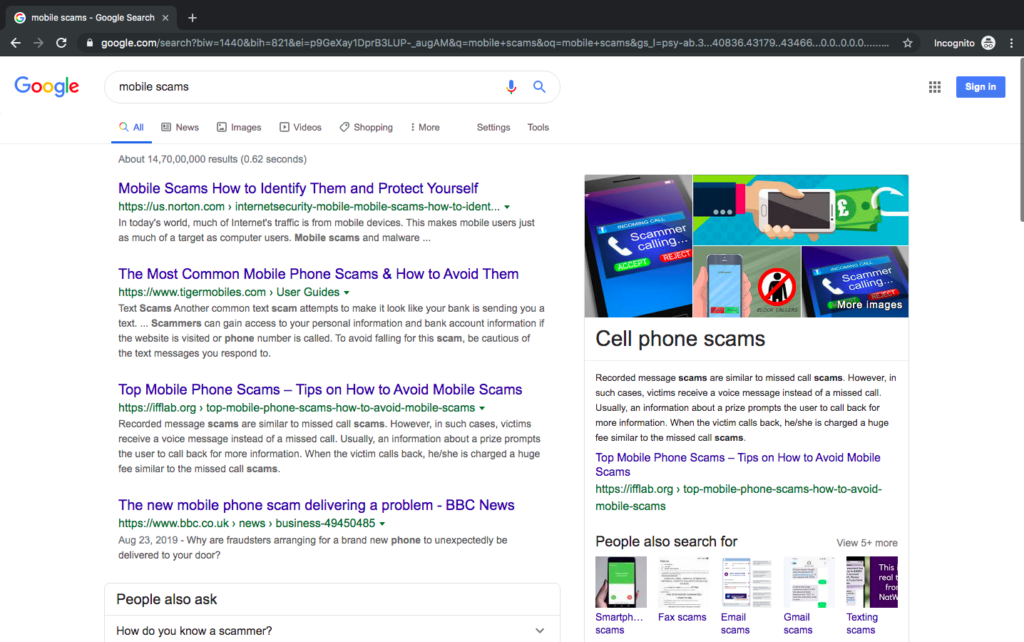Close the mobile scams Google Search tab
The image size is (1024, 642).
tap(165, 18)
